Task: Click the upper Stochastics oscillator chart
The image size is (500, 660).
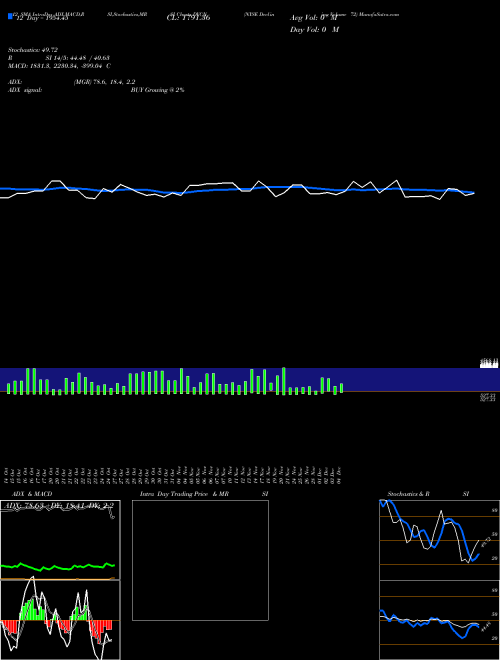Action: click(439, 540)
